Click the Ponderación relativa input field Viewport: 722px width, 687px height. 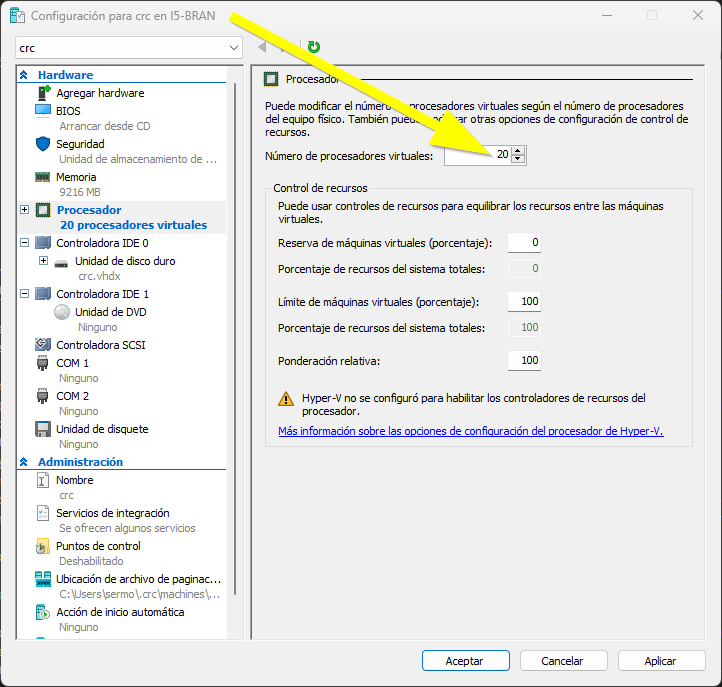point(524,361)
